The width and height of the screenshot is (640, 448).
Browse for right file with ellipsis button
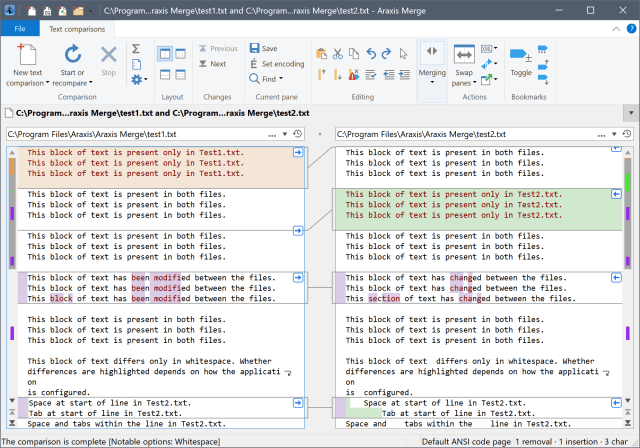tap(601, 135)
